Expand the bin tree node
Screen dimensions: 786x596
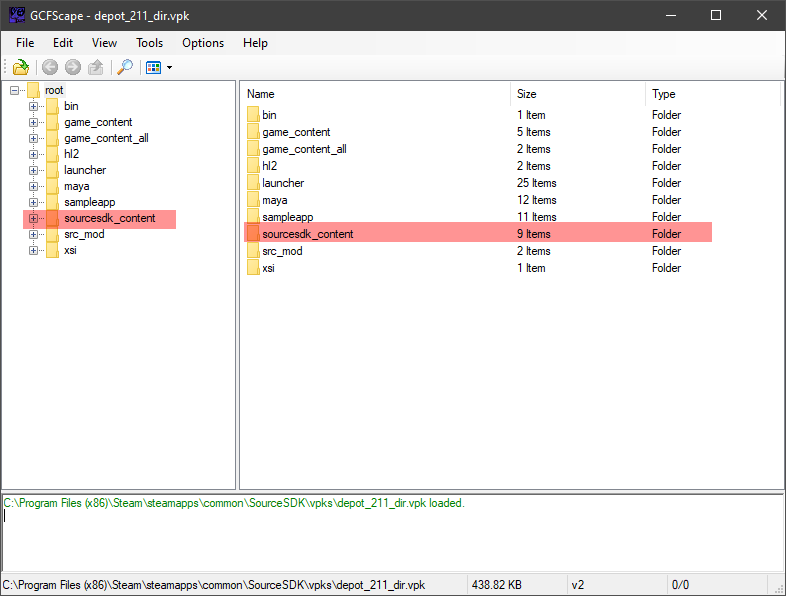point(33,106)
